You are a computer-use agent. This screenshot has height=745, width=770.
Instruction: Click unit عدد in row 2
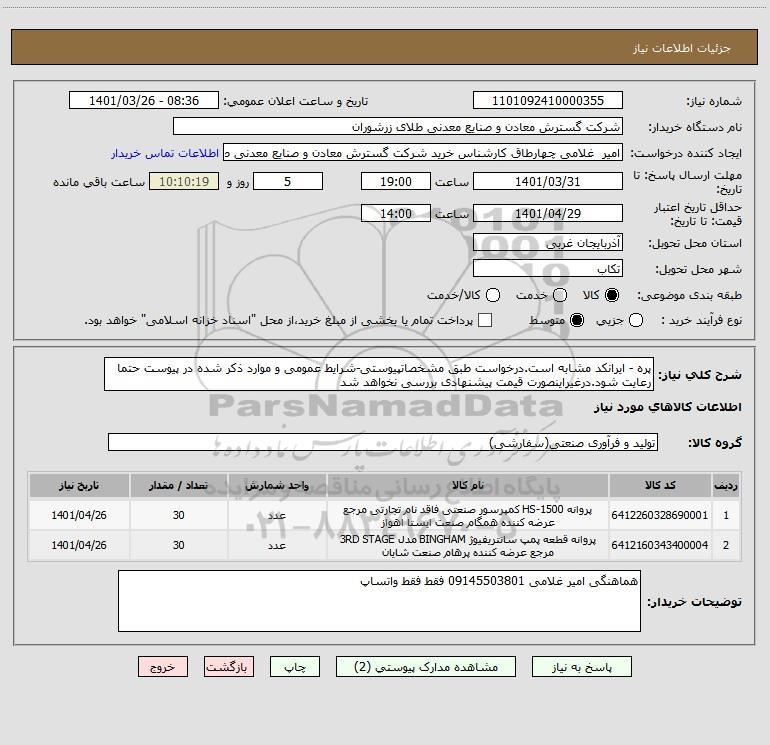pos(277,546)
